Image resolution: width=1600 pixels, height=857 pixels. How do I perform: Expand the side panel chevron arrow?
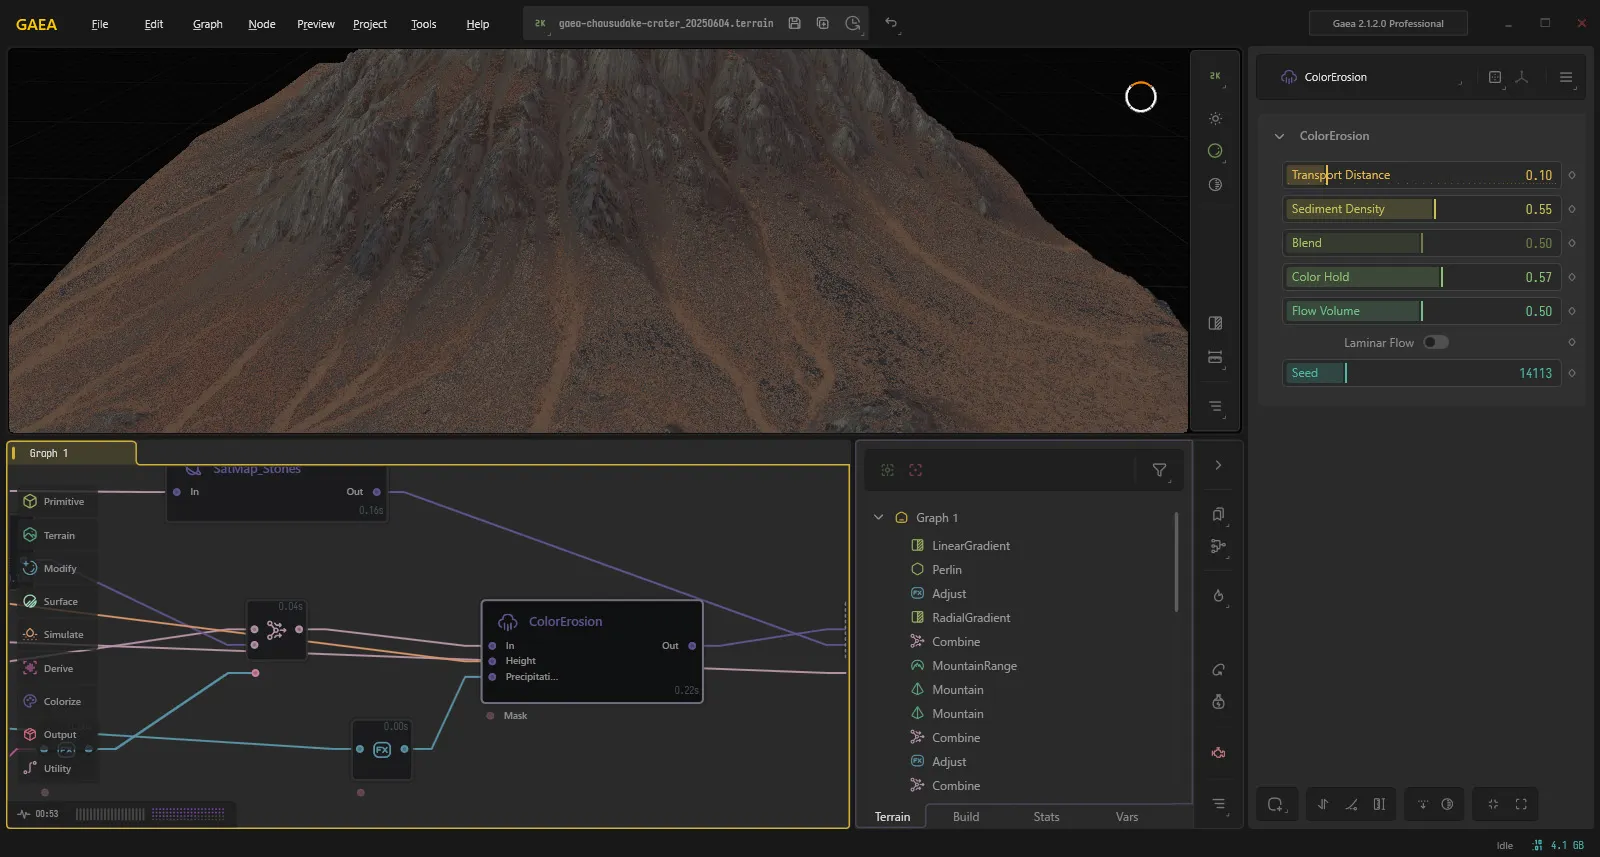pyautogui.click(x=1218, y=465)
